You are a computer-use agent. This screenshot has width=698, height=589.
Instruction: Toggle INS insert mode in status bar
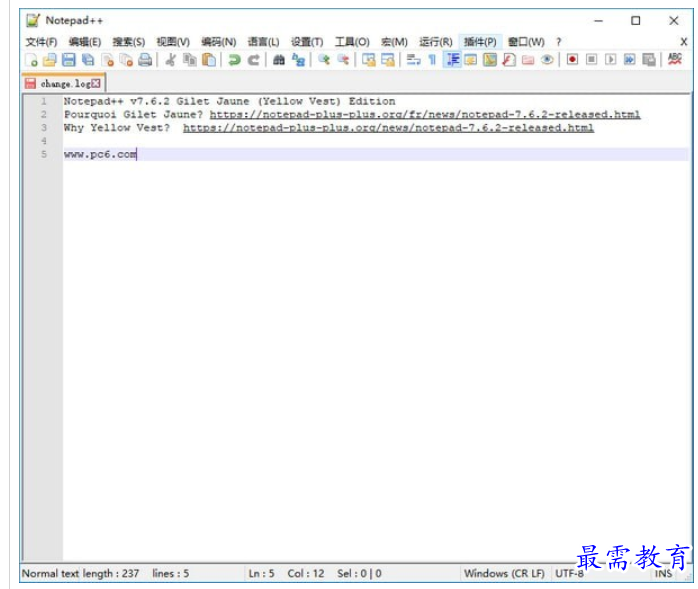coord(663,574)
